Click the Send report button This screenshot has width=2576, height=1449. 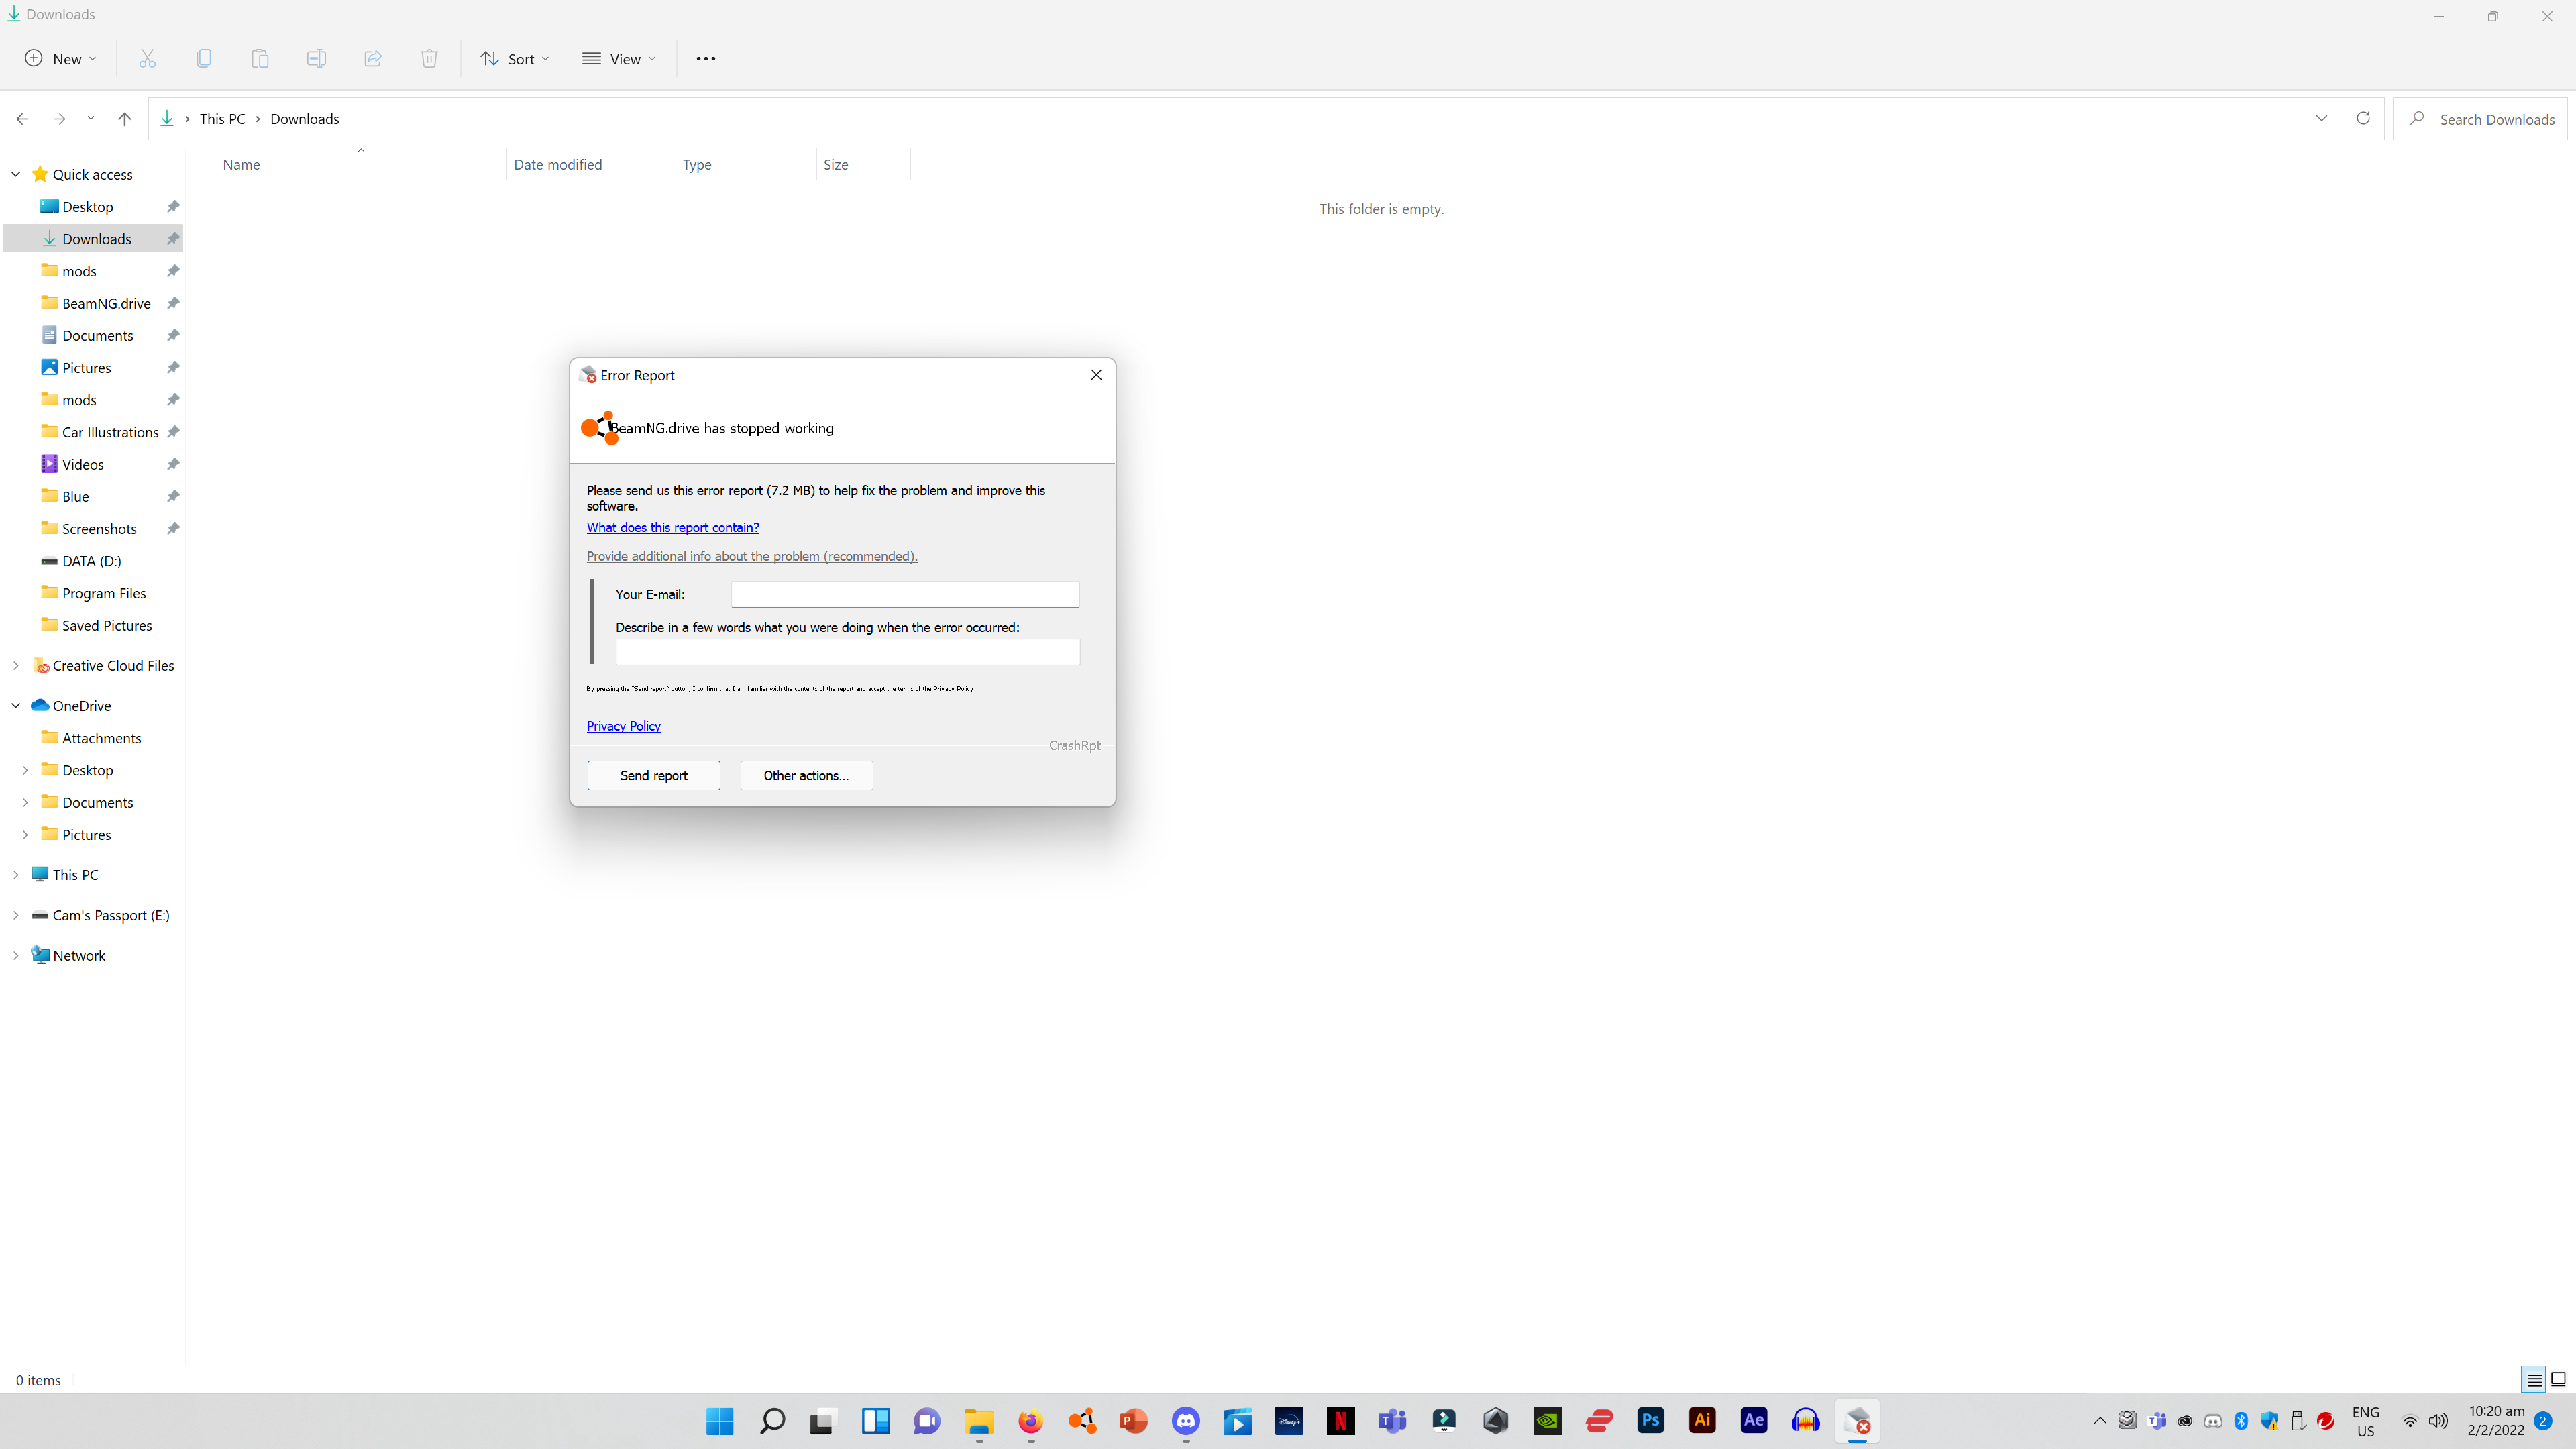pos(653,776)
